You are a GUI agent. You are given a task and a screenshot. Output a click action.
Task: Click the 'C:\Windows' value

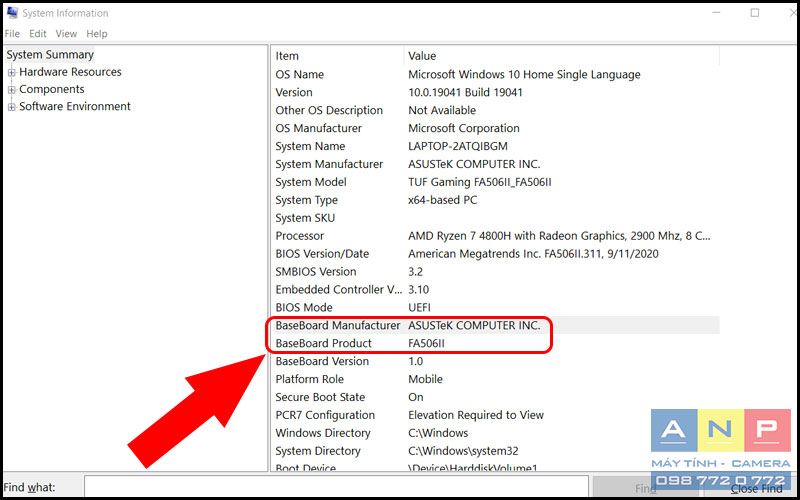coord(438,433)
